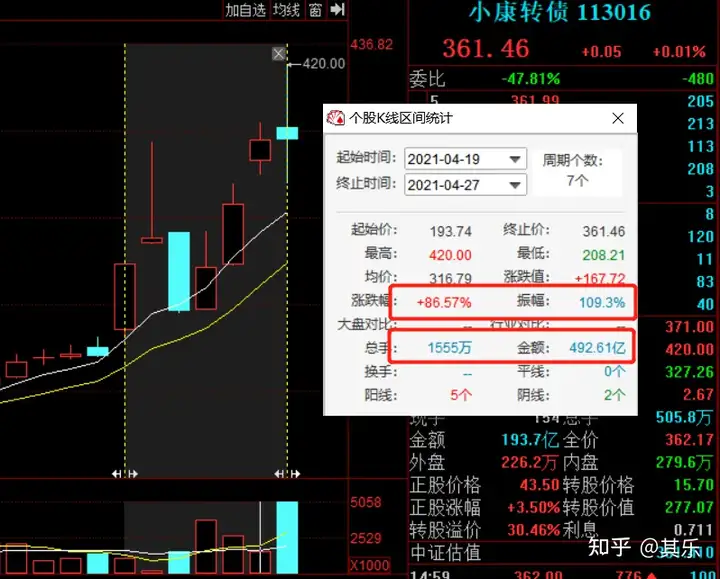The width and height of the screenshot is (720, 579).
Task: Click the 总手 505.8万 value in quote panel
Action: 684,417
